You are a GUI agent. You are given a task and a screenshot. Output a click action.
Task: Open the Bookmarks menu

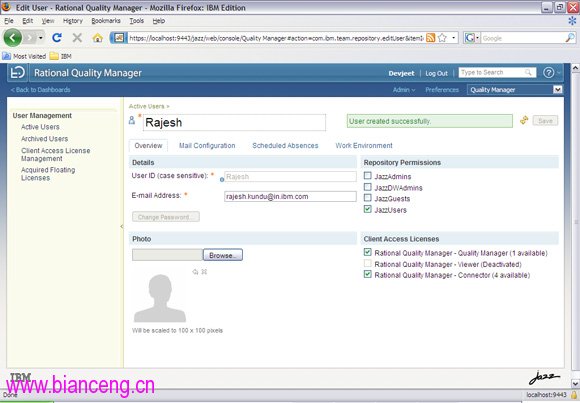(x=106, y=21)
